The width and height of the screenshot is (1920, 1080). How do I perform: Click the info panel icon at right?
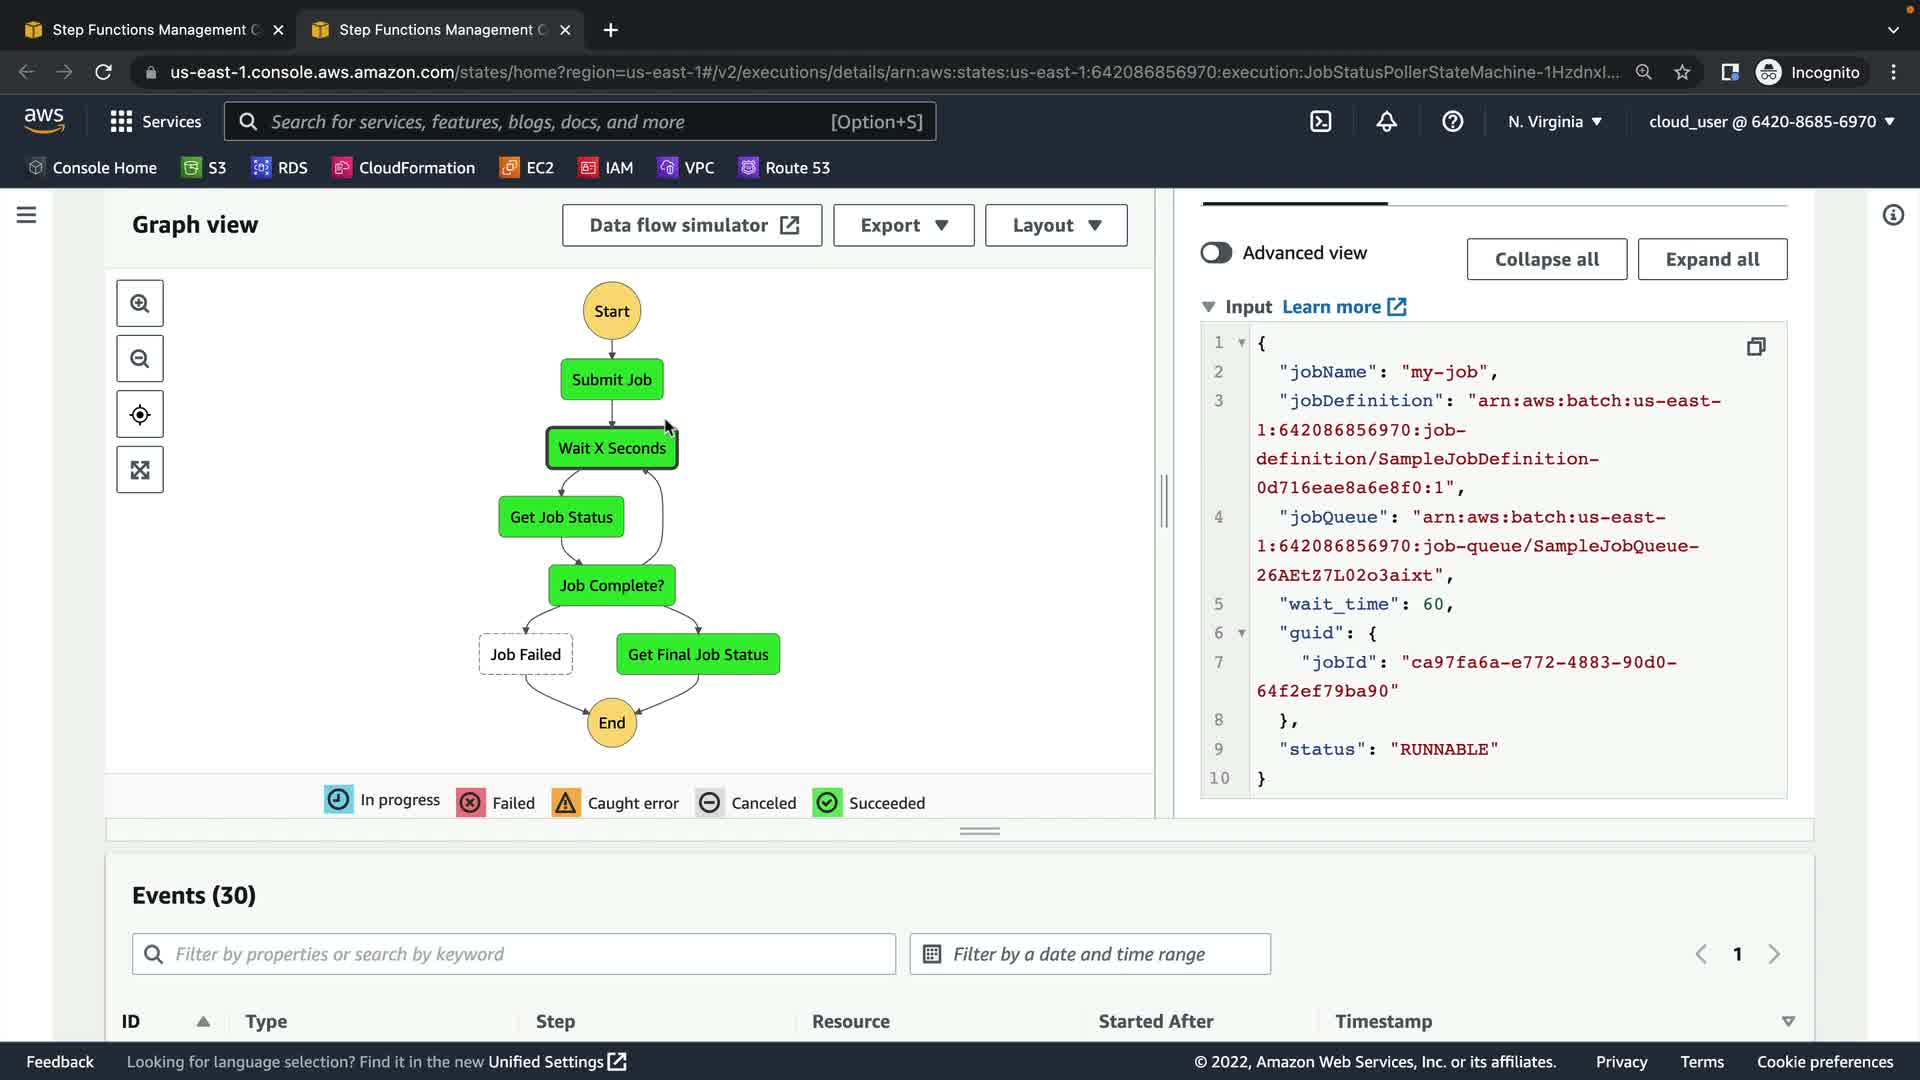[x=1893, y=215]
